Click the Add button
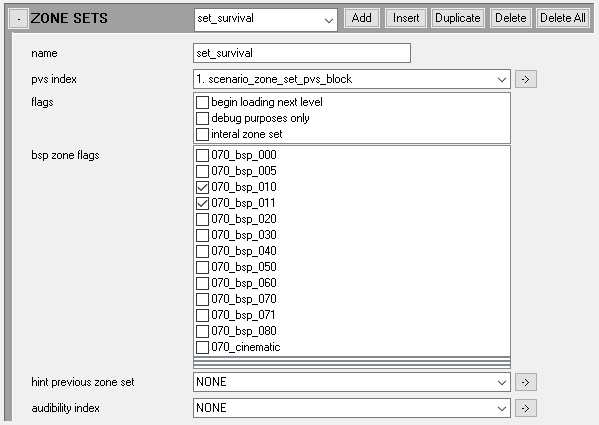Image resolution: width=599 pixels, height=425 pixels. pyautogui.click(x=361, y=18)
